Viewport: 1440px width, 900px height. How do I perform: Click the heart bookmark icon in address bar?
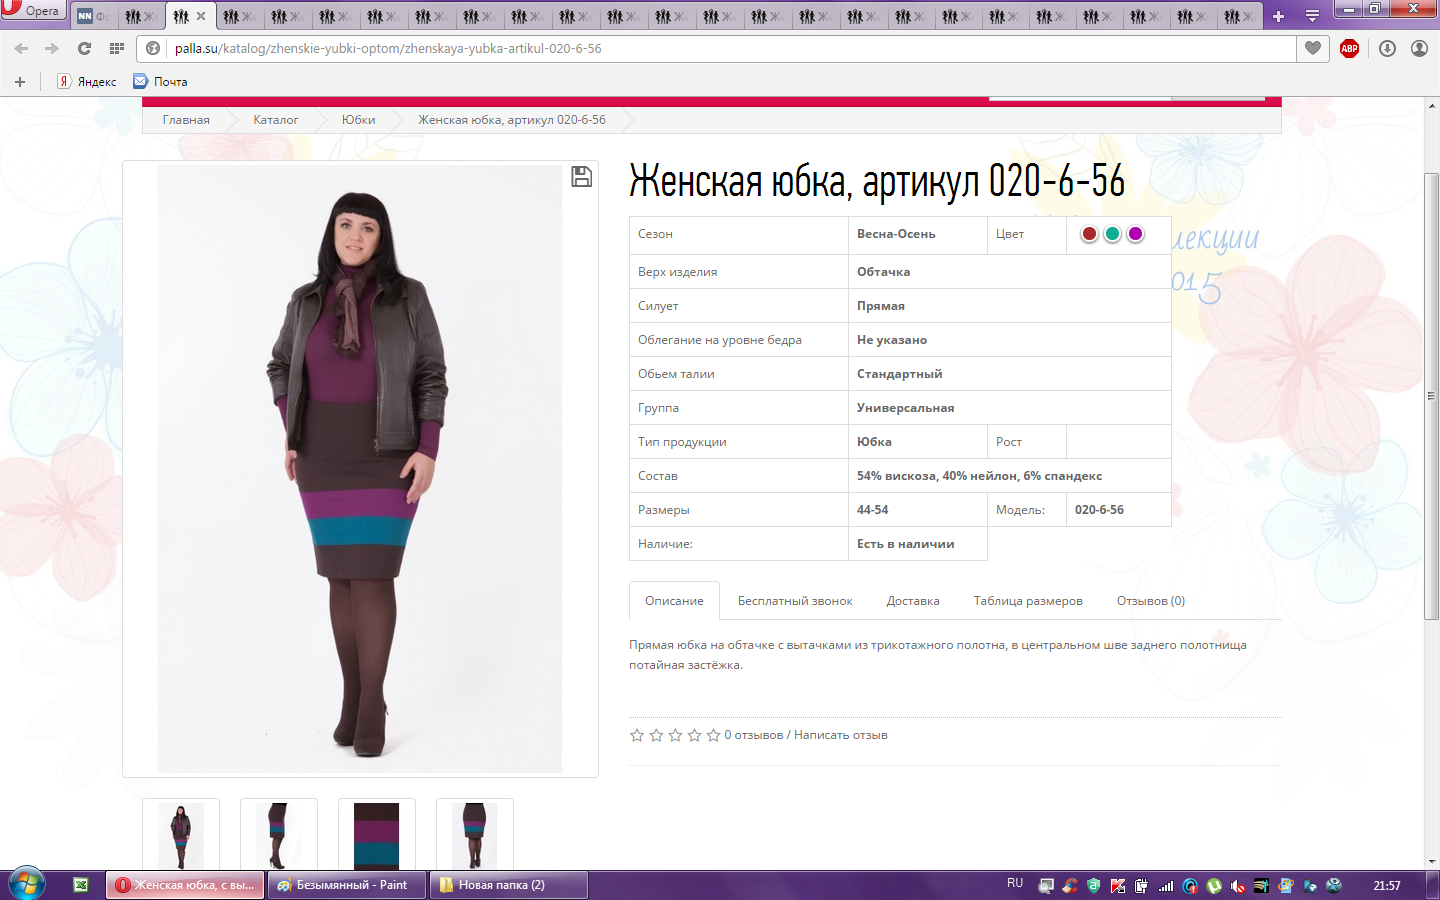click(1313, 48)
